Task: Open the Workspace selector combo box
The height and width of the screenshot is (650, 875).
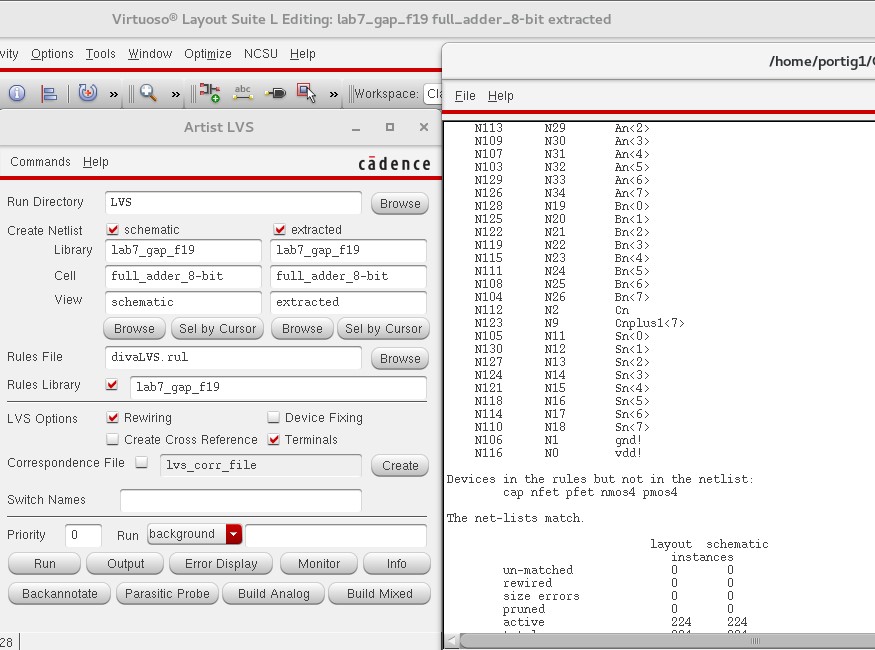Action: pyautogui.click(x=432, y=94)
